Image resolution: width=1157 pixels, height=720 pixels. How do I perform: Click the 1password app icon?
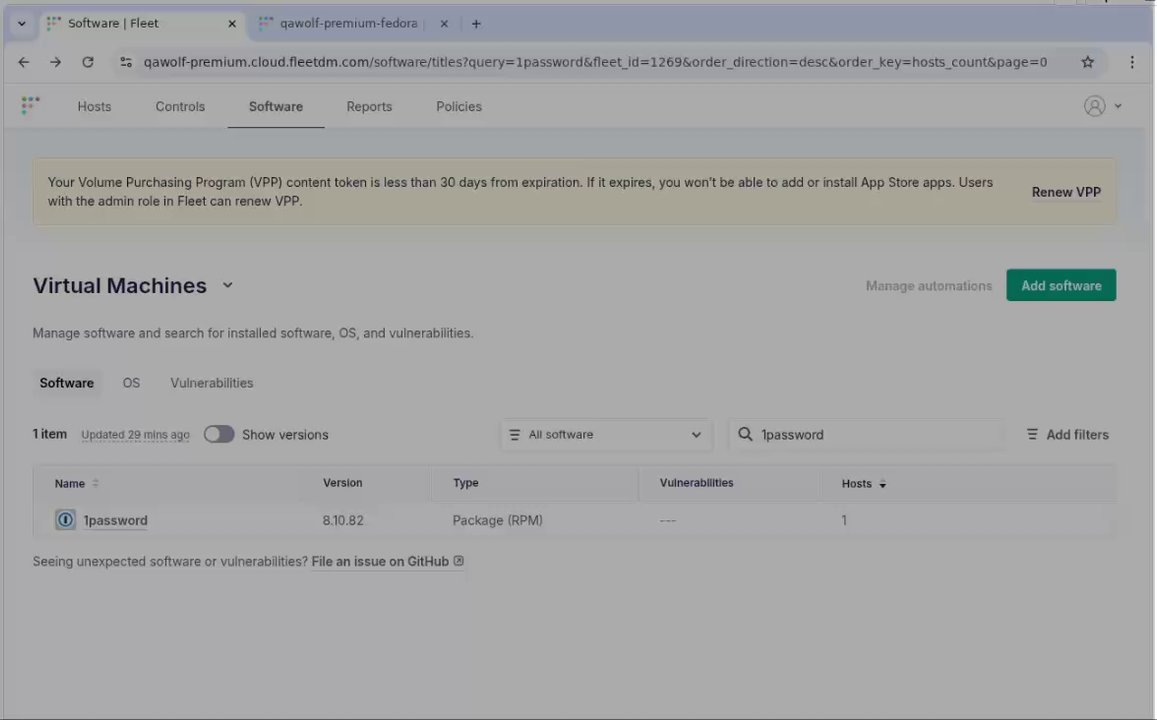pyautogui.click(x=65, y=519)
